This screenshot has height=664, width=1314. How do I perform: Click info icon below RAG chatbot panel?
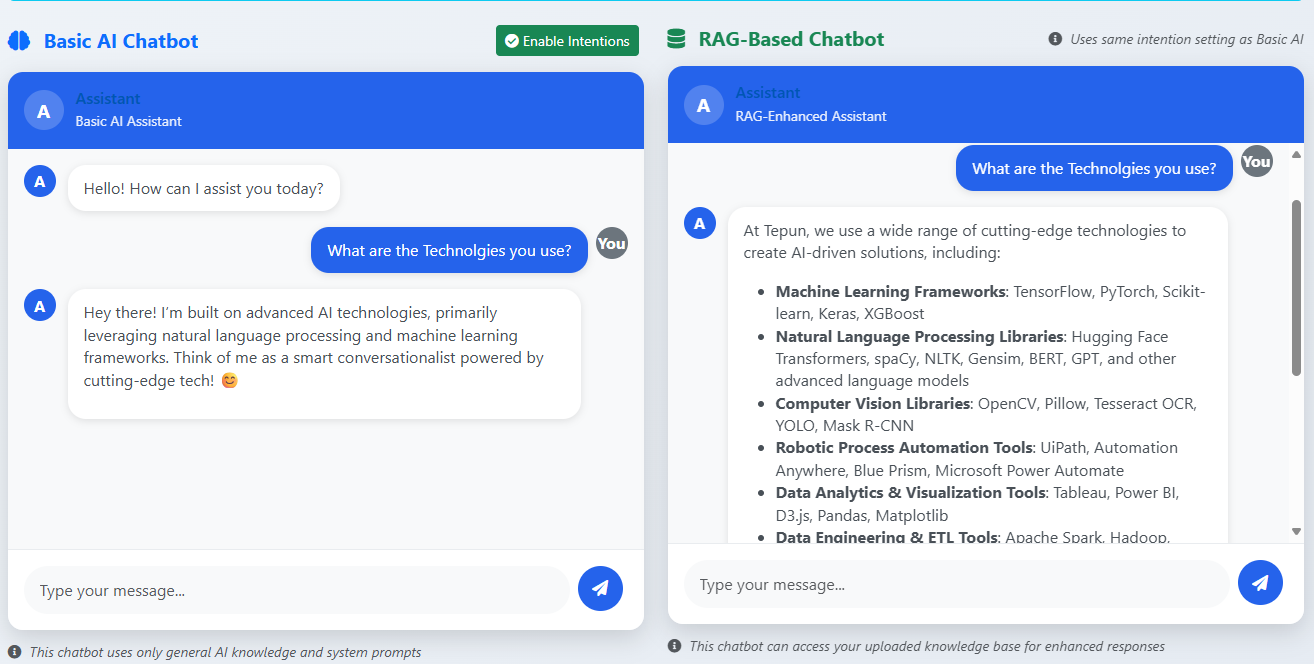[x=675, y=646]
